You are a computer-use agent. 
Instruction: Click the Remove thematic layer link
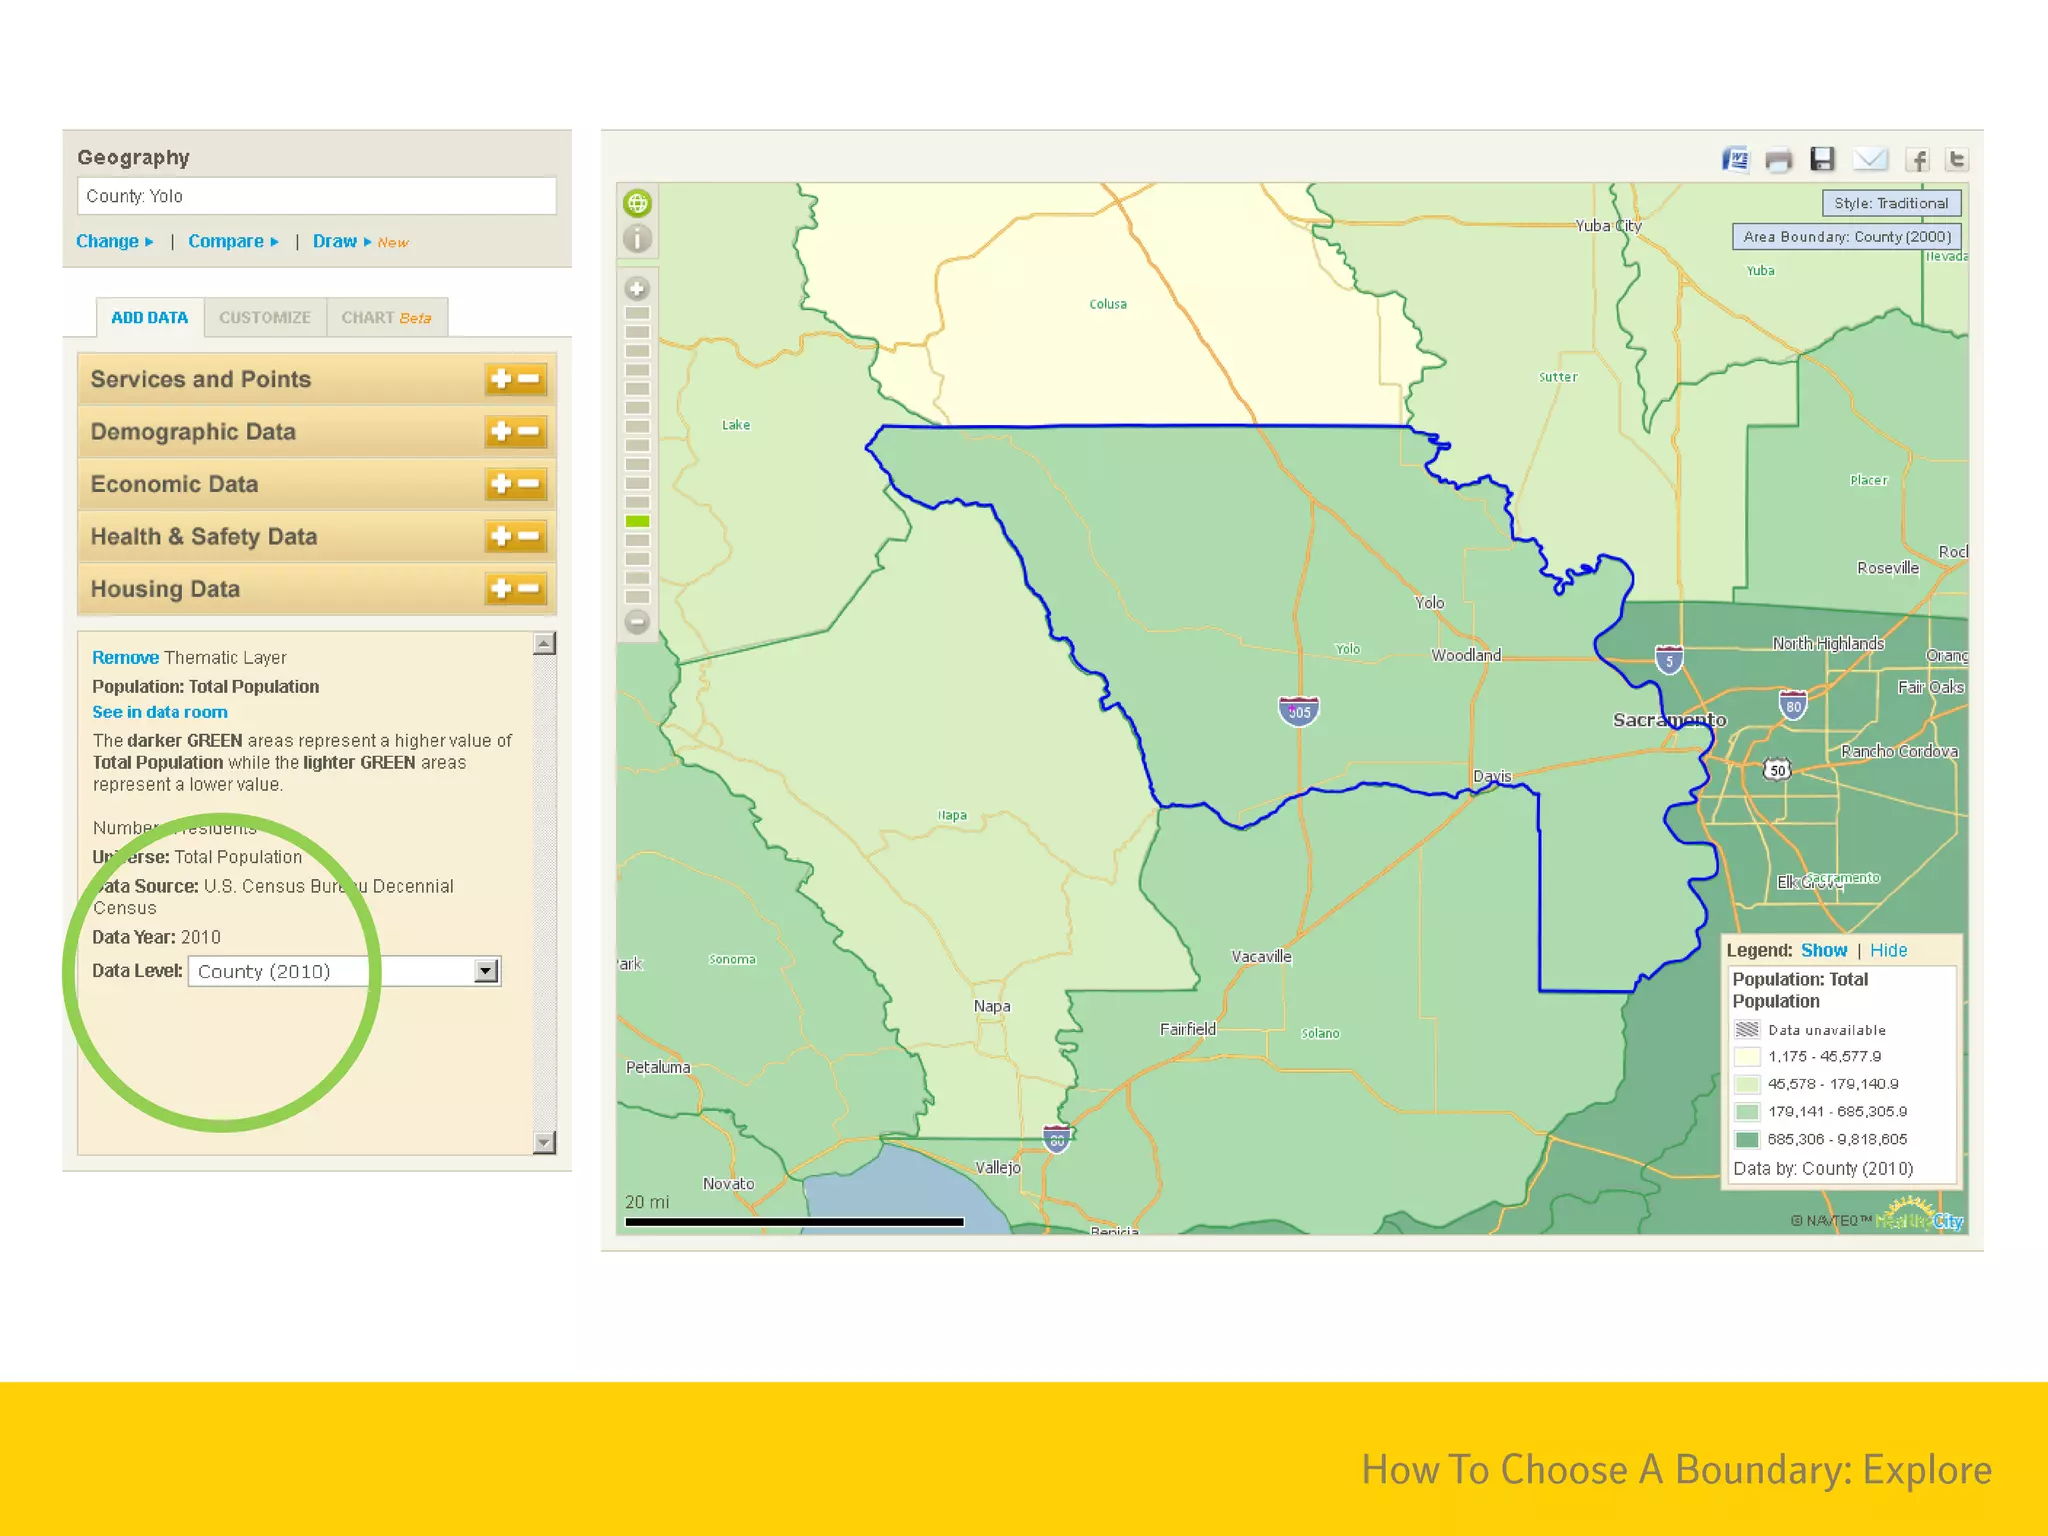click(x=125, y=658)
